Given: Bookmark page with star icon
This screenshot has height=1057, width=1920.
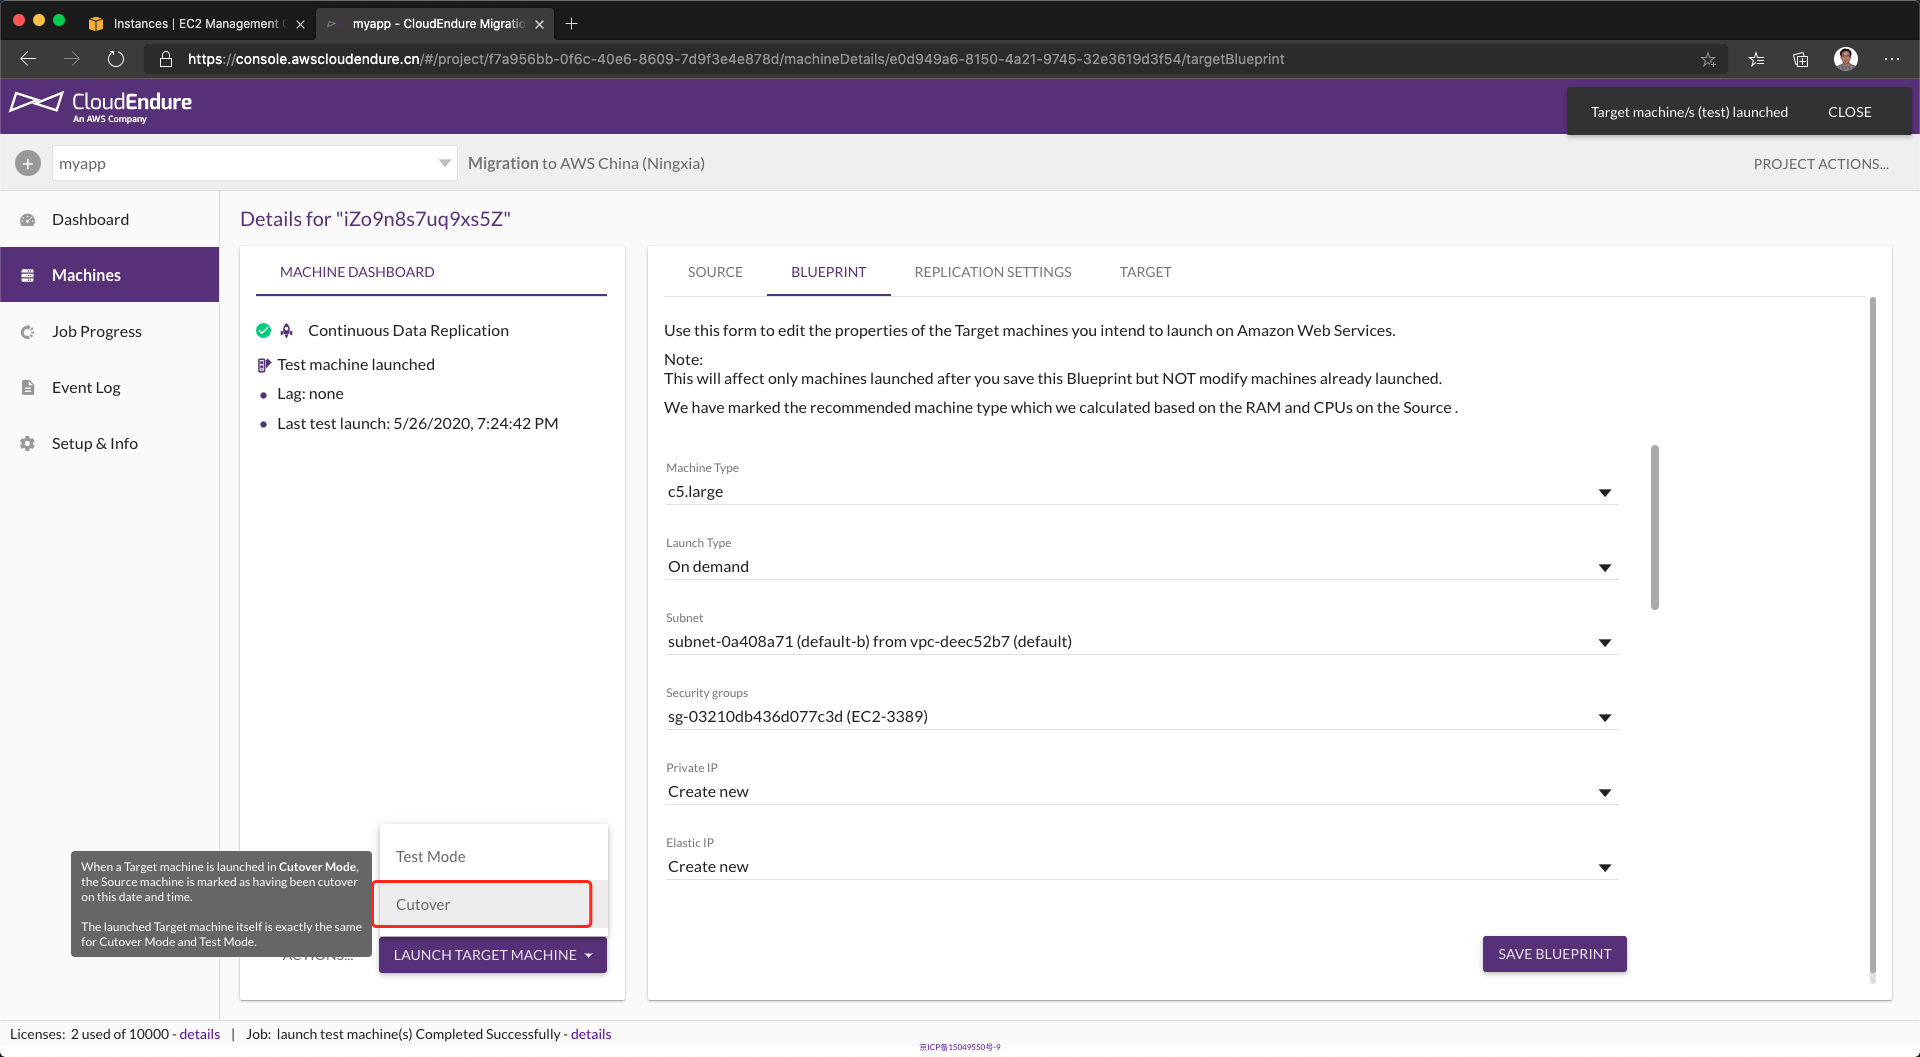Looking at the screenshot, I should click(1708, 59).
